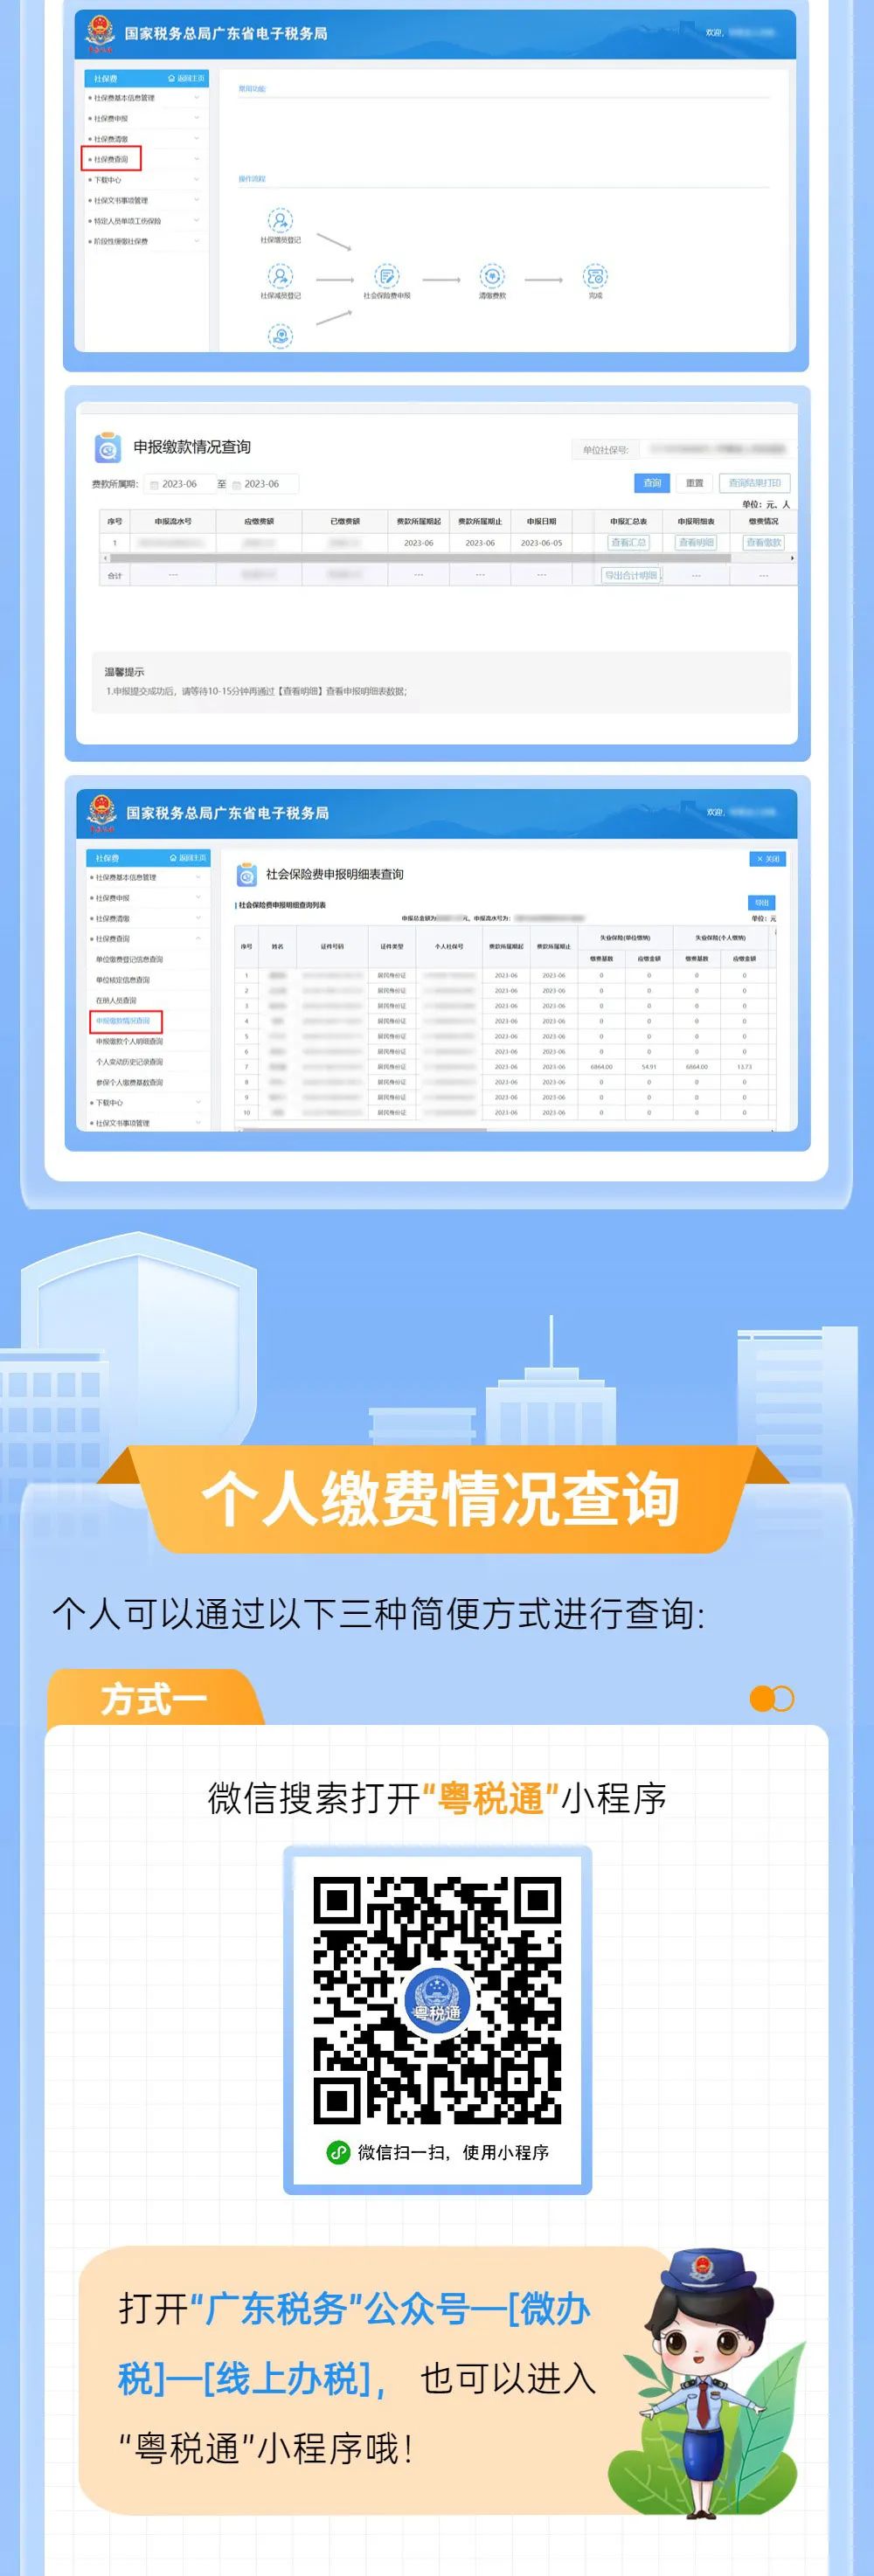Image resolution: width=874 pixels, height=2576 pixels.
Task: Select 在册人员查询 submenu item
Action: coord(116,1000)
